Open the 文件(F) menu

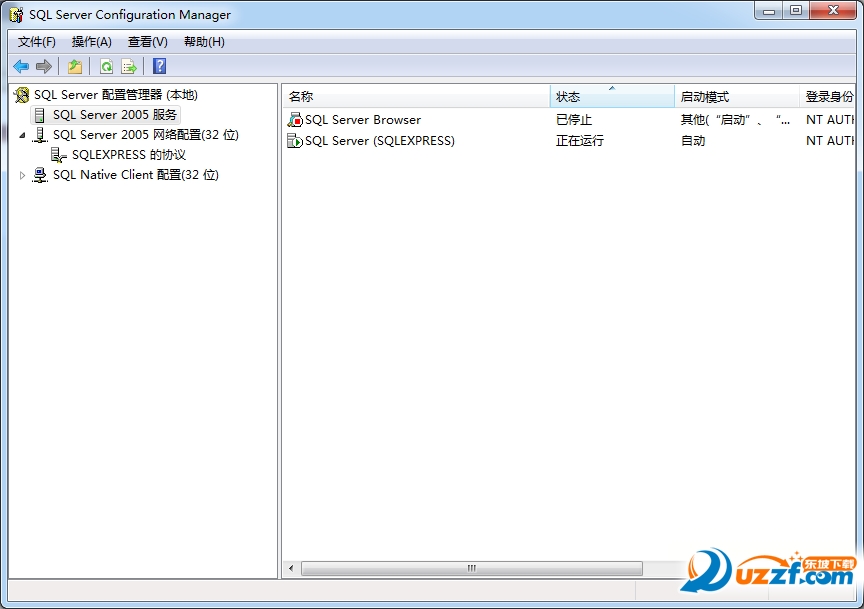point(37,42)
